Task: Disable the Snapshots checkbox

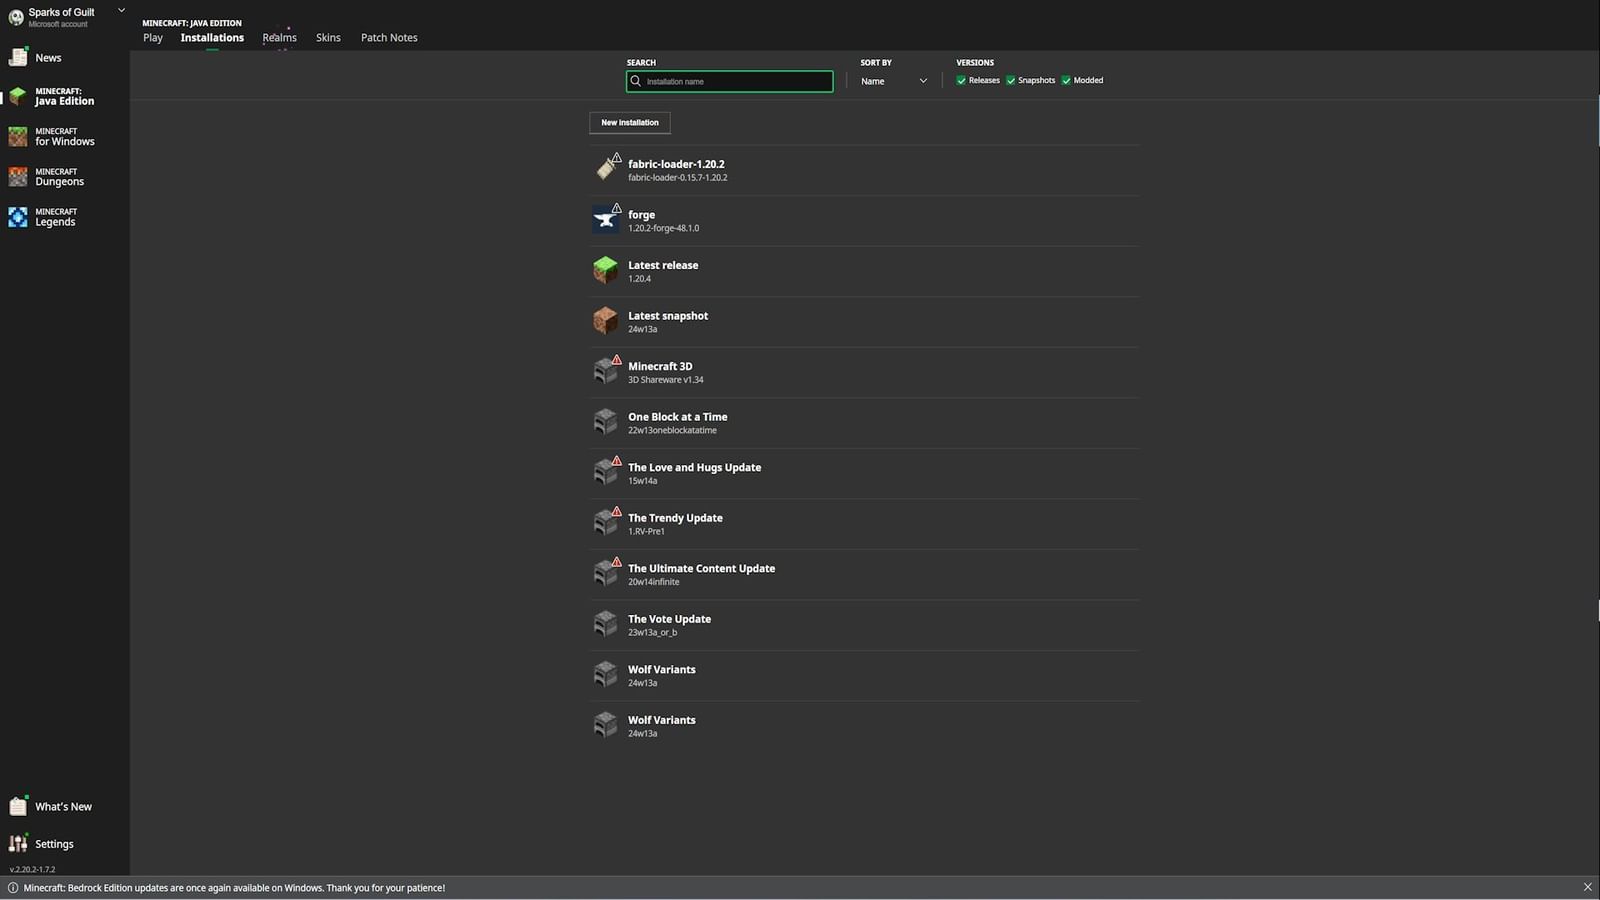Action: coord(1011,80)
